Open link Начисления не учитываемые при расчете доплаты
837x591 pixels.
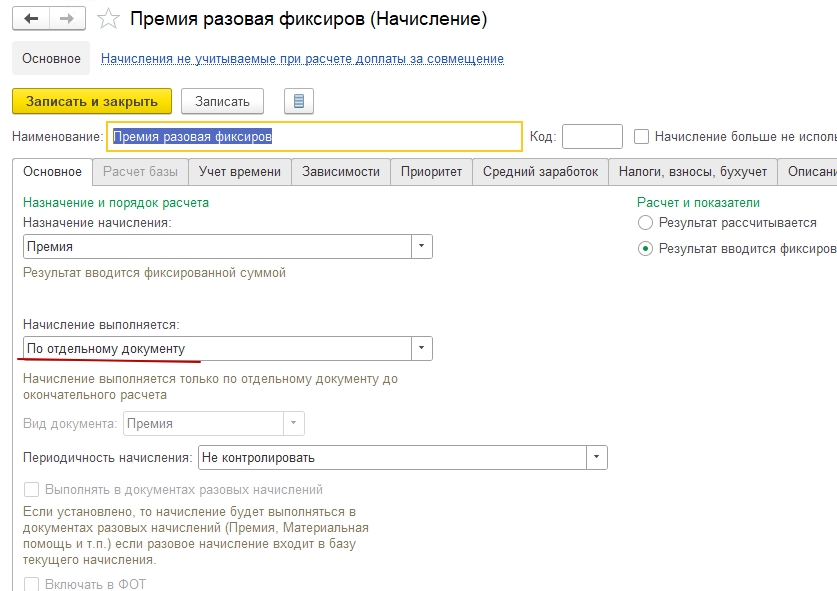(302, 59)
